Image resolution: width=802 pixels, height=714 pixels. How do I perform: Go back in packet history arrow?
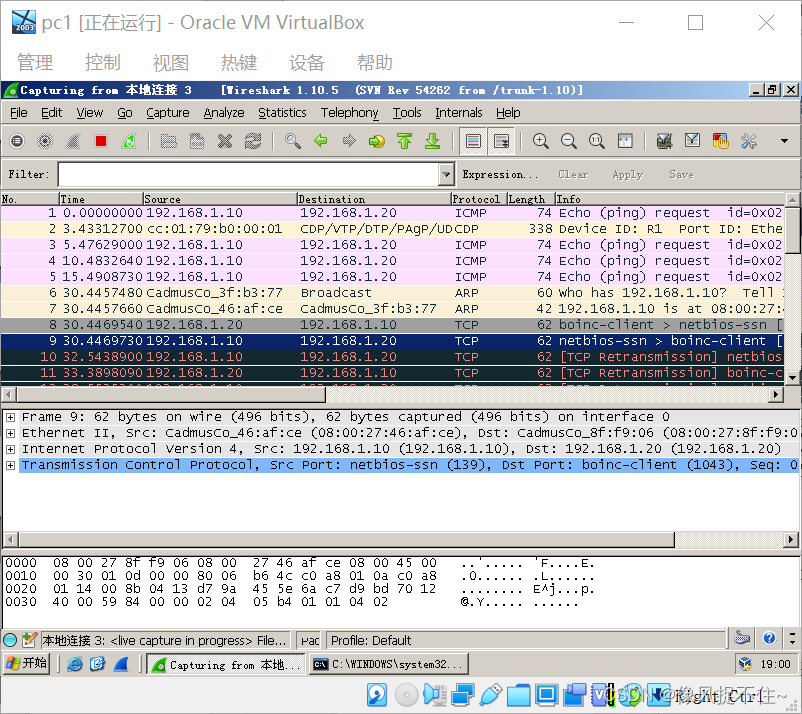[321, 141]
